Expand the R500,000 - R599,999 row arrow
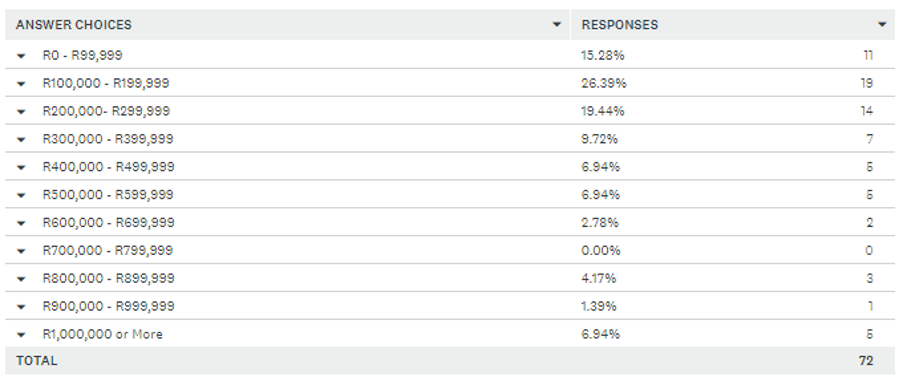904x386 pixels. 21,195
